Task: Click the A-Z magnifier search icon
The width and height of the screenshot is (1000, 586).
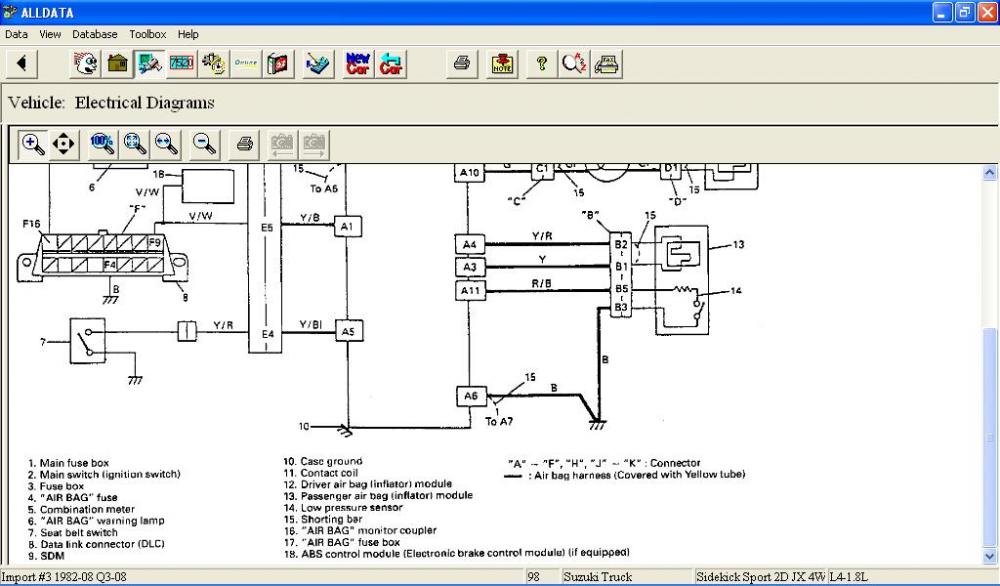Action: [x=574, y=63]
